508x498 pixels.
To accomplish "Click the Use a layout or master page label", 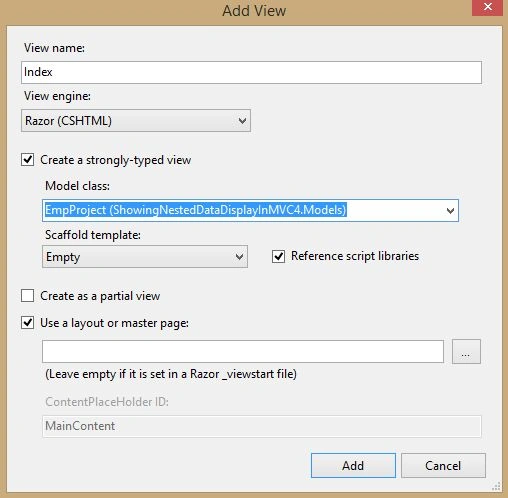I will coord(114,323).
